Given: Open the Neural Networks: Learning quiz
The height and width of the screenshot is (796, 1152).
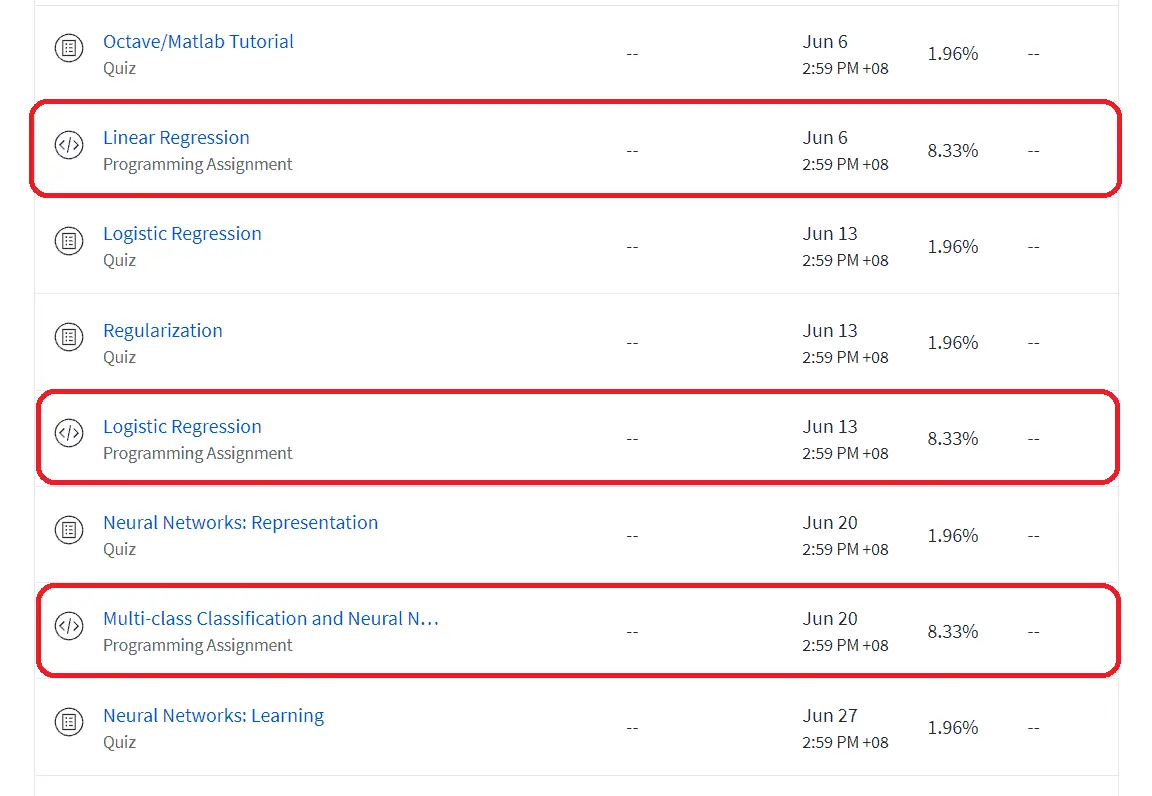Looking at the screenshot, I should tap(213, 715).
